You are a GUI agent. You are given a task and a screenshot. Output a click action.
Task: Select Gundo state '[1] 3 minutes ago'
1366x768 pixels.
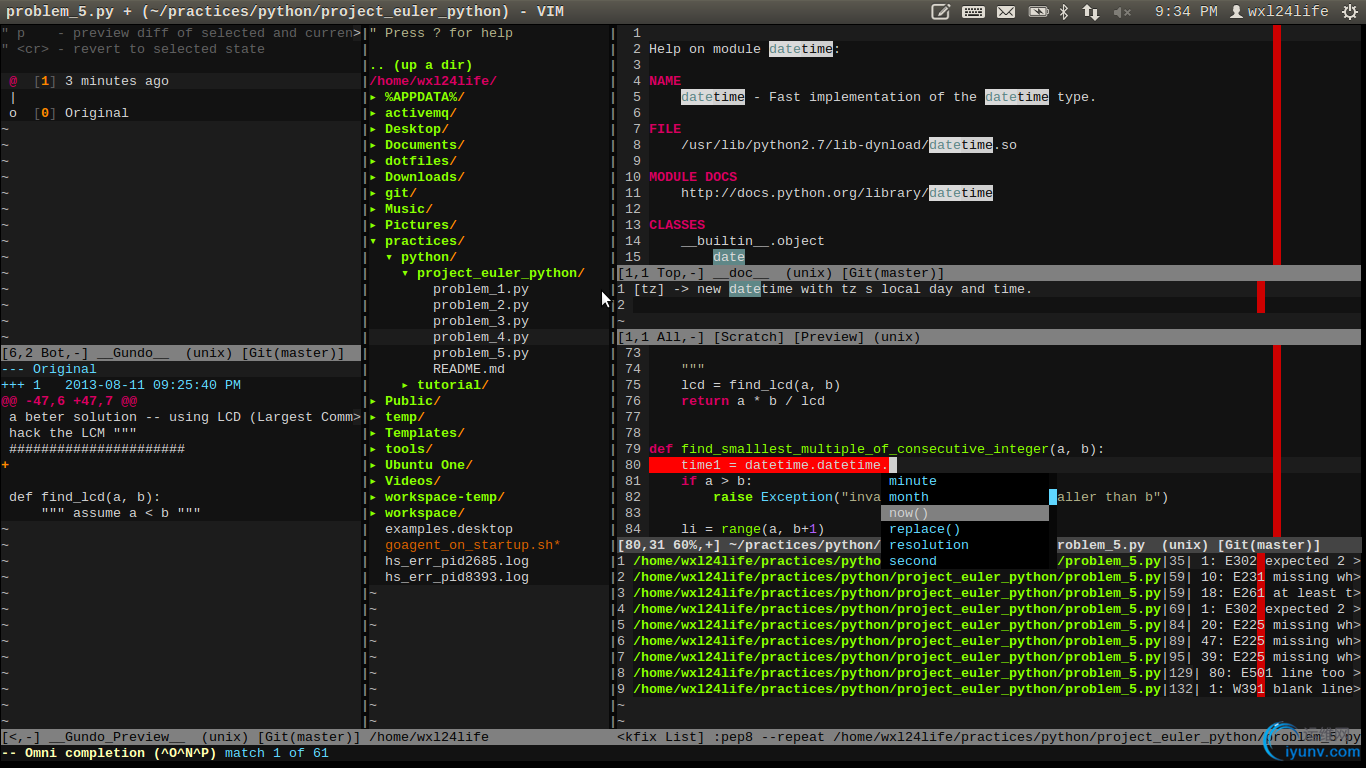click(101, 81)
